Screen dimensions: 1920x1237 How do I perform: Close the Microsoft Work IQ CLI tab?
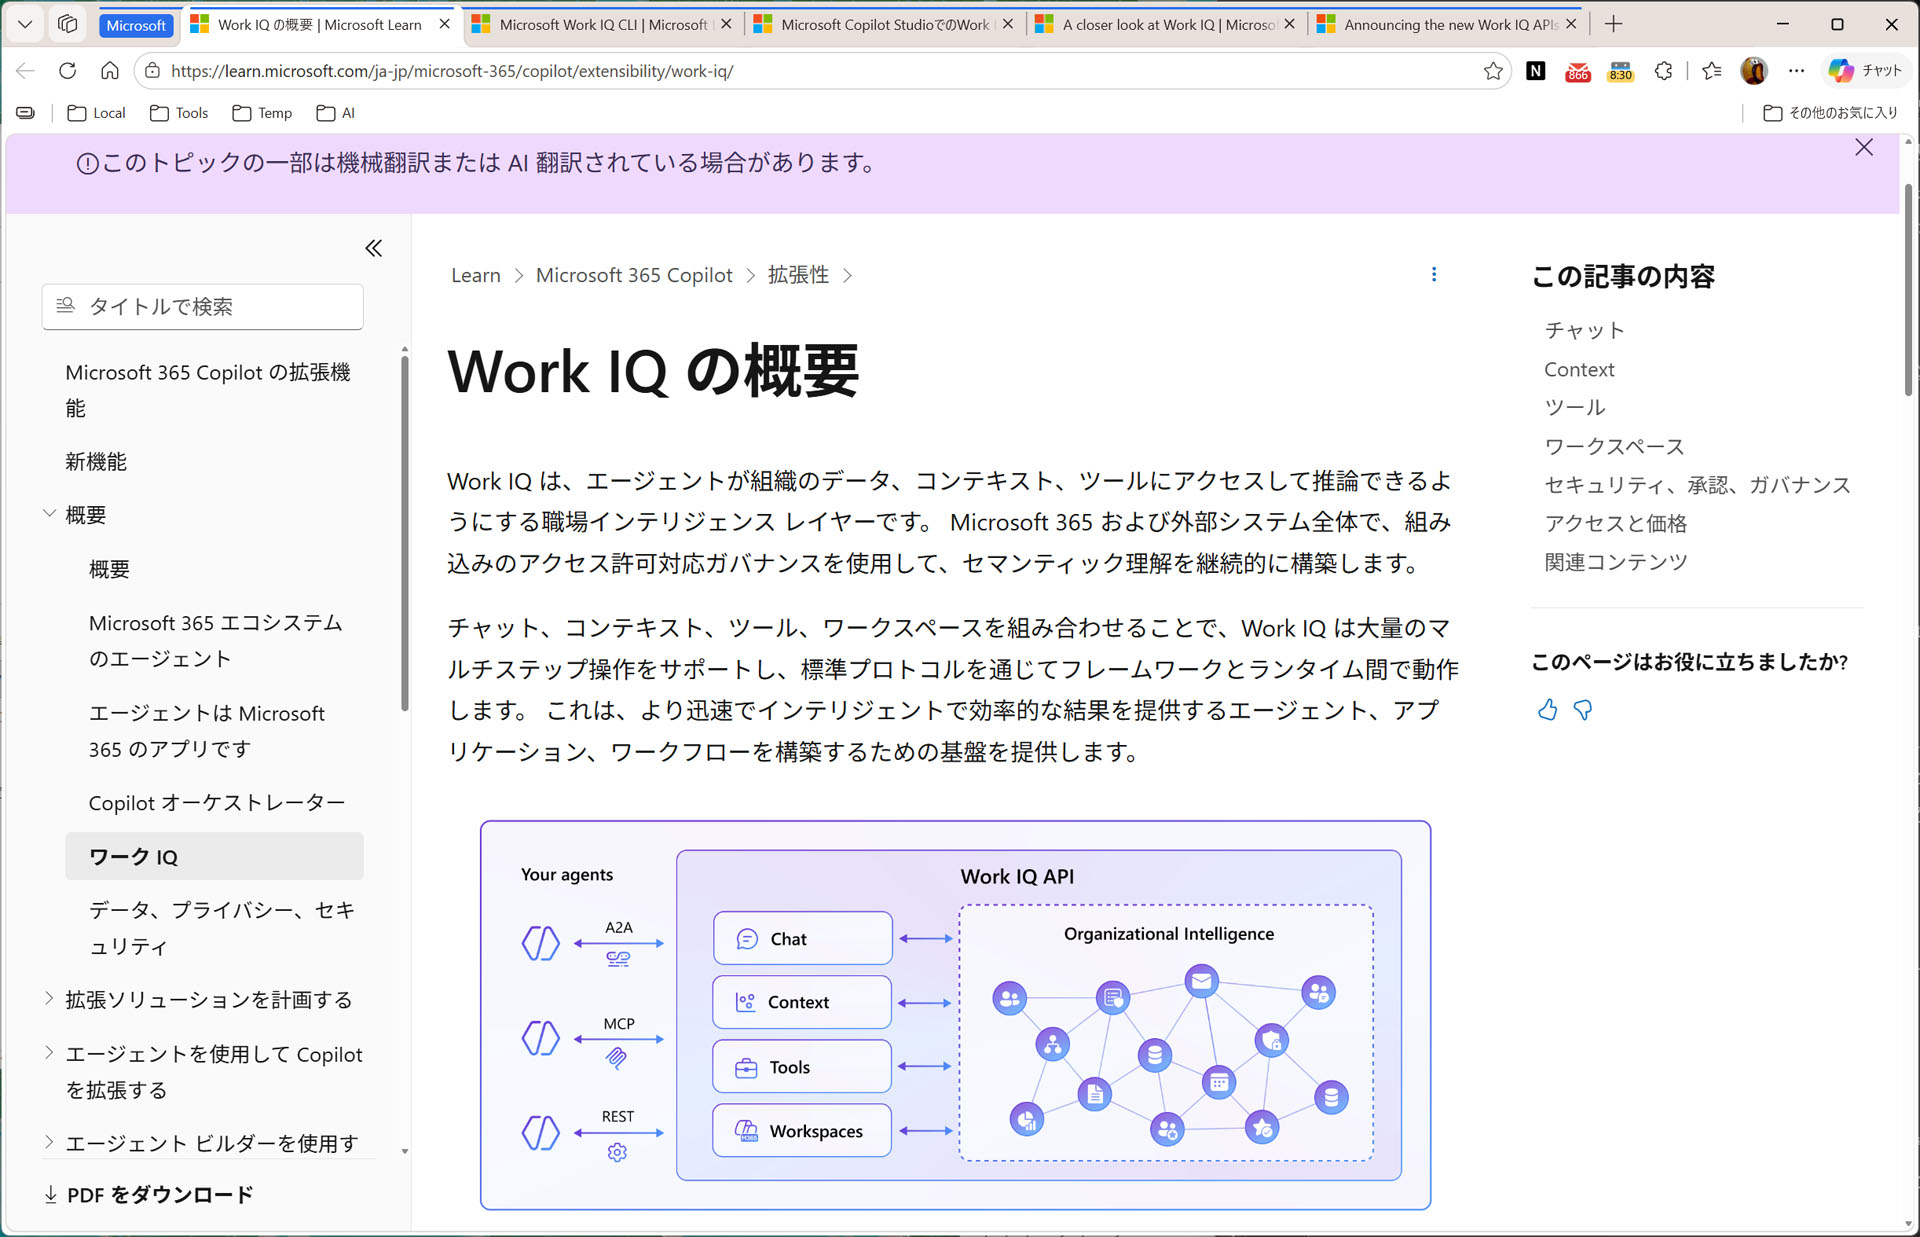[x=726, y=24]
